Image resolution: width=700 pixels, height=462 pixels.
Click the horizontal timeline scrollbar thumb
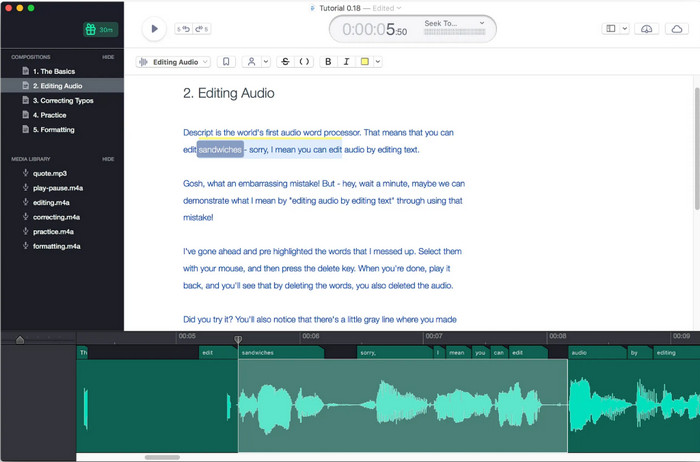[x=162, y=457]
